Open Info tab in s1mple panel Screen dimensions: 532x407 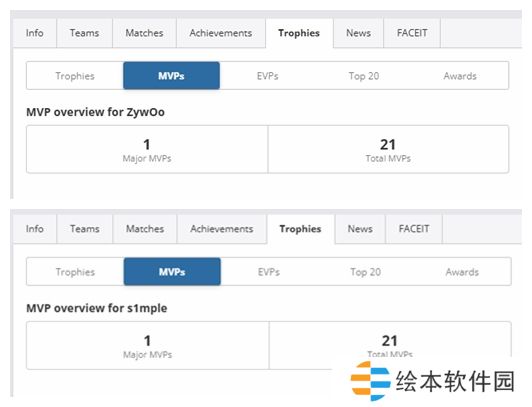tap(35, 229)
